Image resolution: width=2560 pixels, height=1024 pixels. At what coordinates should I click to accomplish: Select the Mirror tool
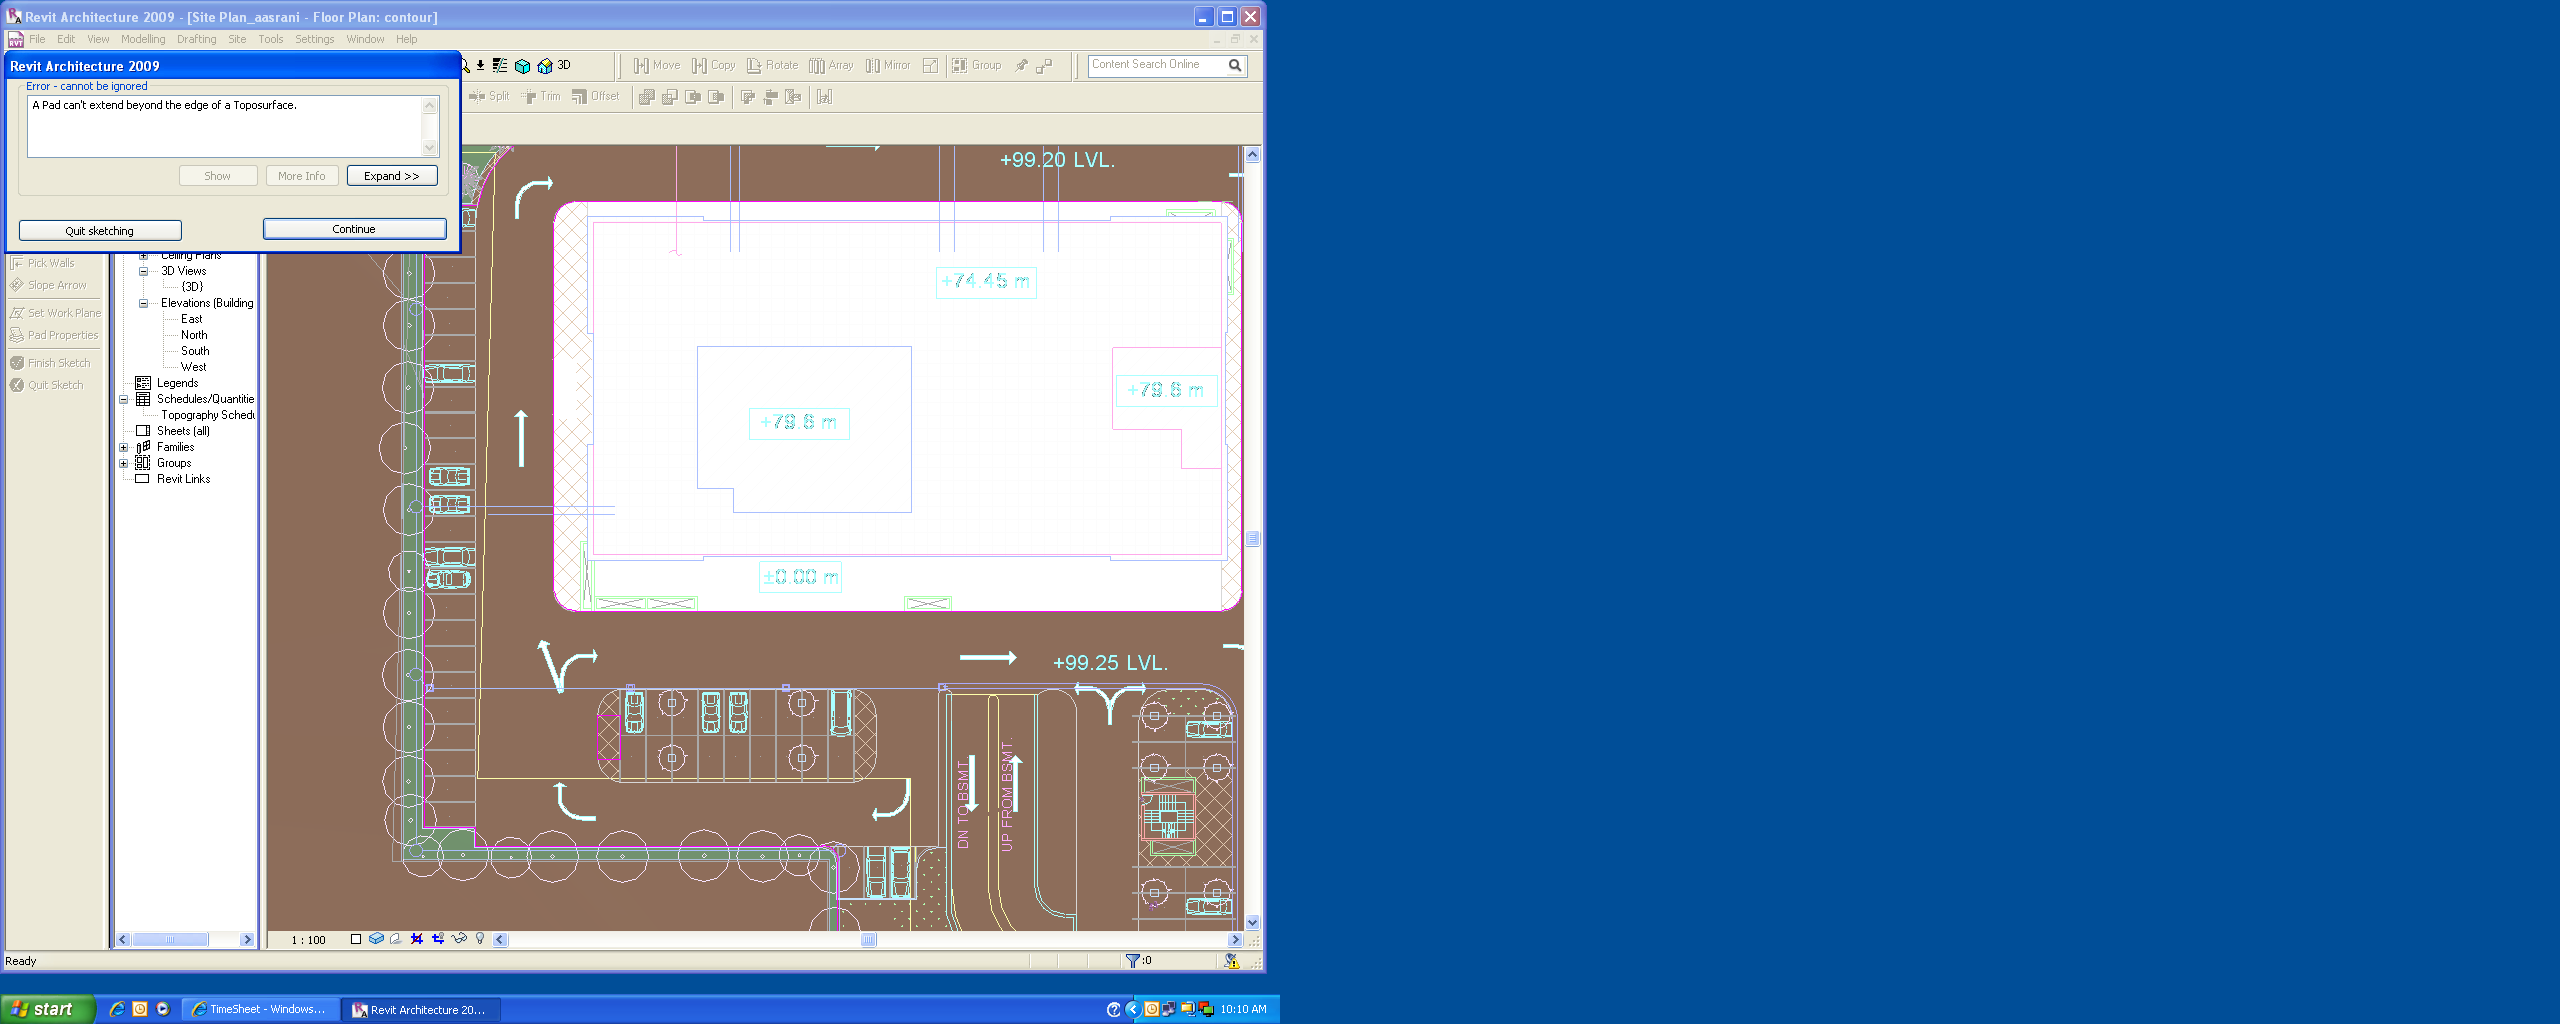888,66
